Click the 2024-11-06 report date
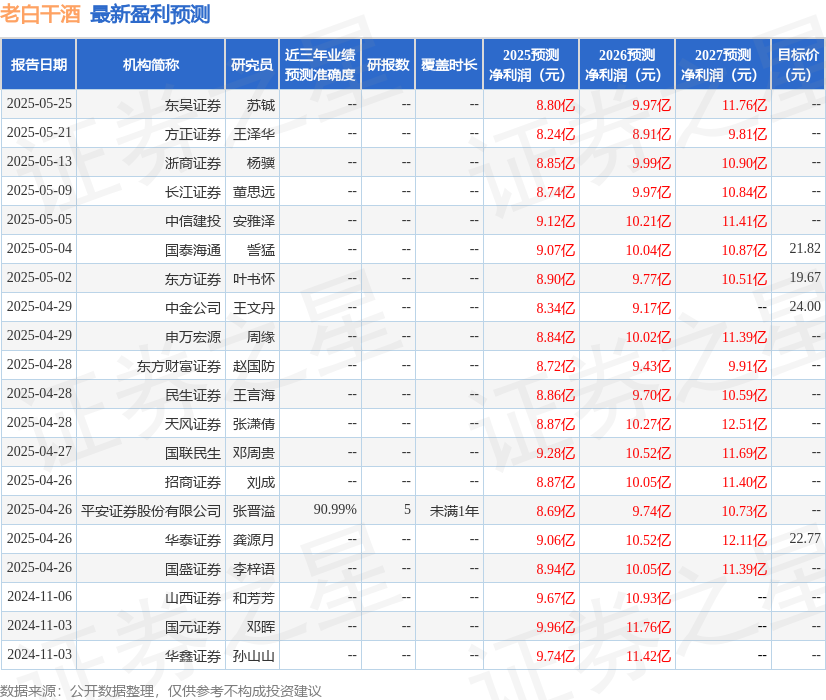826x700 pixels. coord(39,596)
